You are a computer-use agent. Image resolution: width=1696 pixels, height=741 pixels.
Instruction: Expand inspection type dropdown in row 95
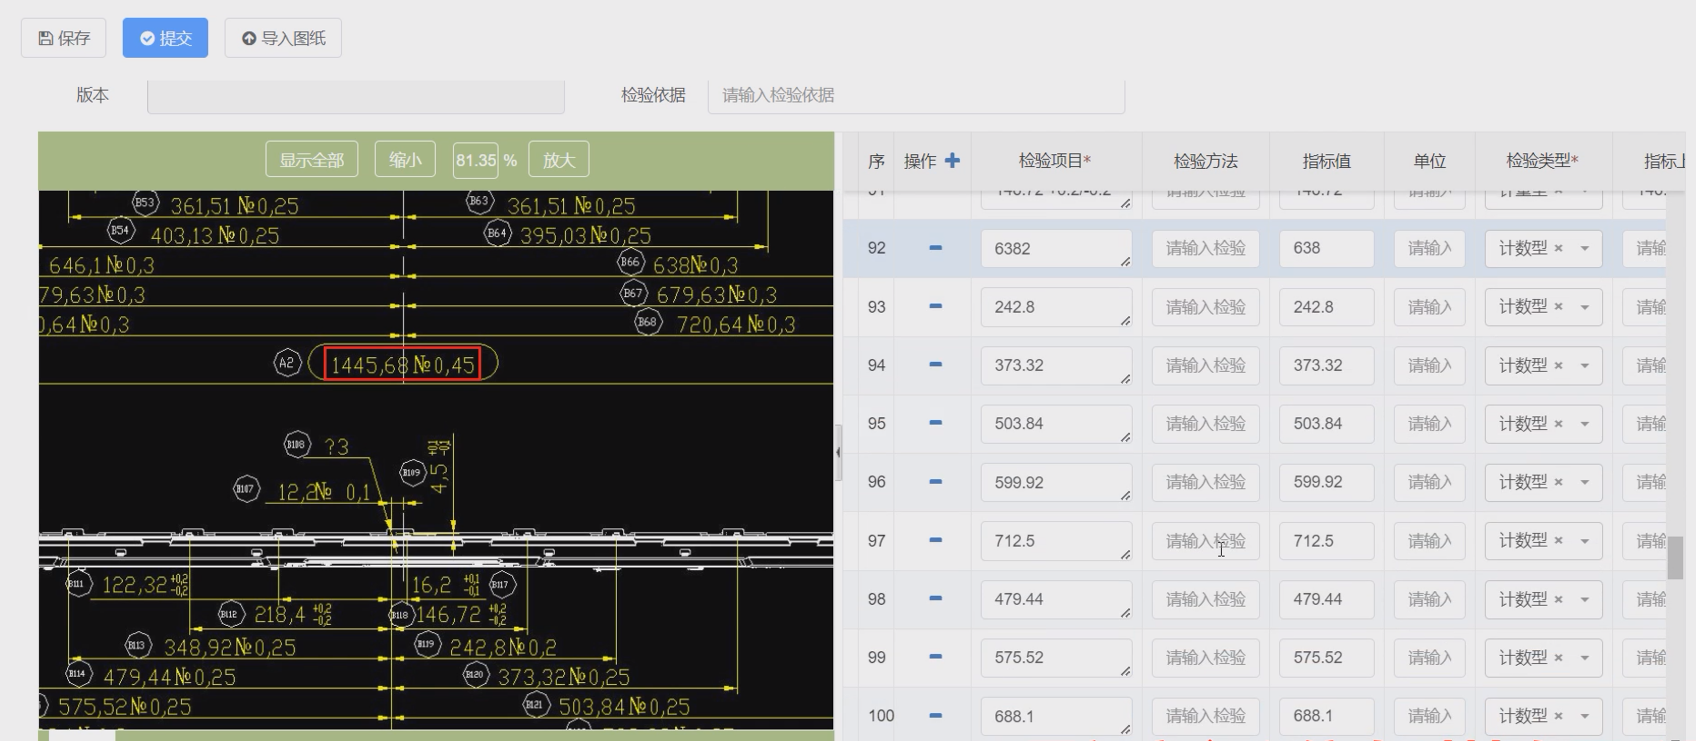click(1585, 424)
